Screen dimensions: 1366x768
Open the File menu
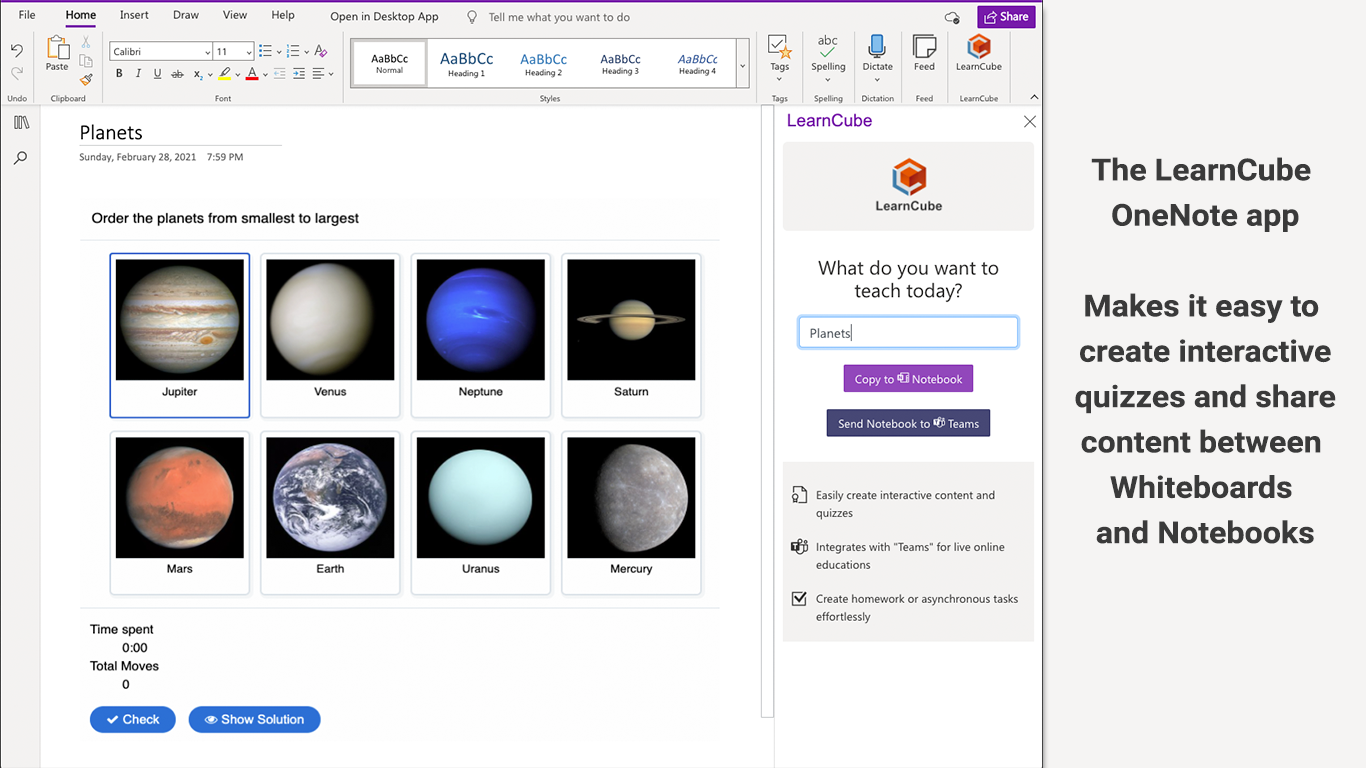(x=27, y=15)
